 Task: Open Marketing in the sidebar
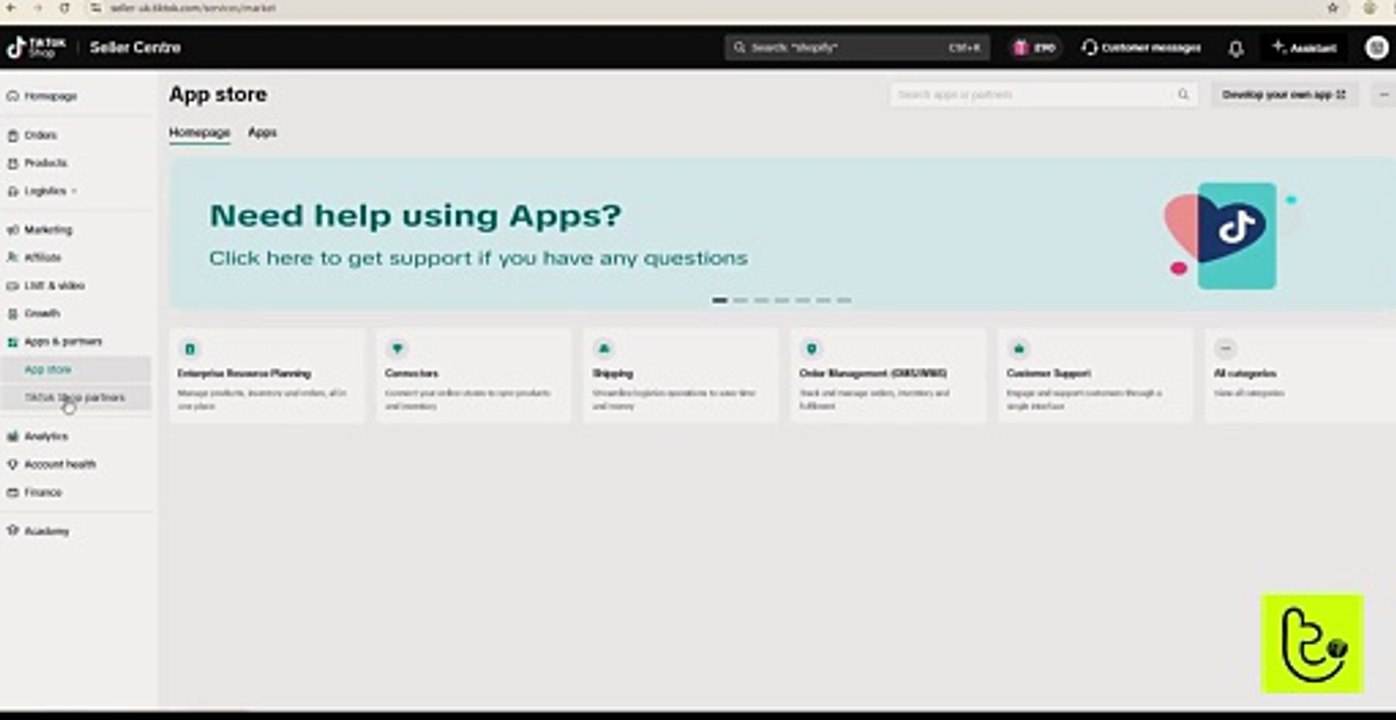[x=48, y=230]
